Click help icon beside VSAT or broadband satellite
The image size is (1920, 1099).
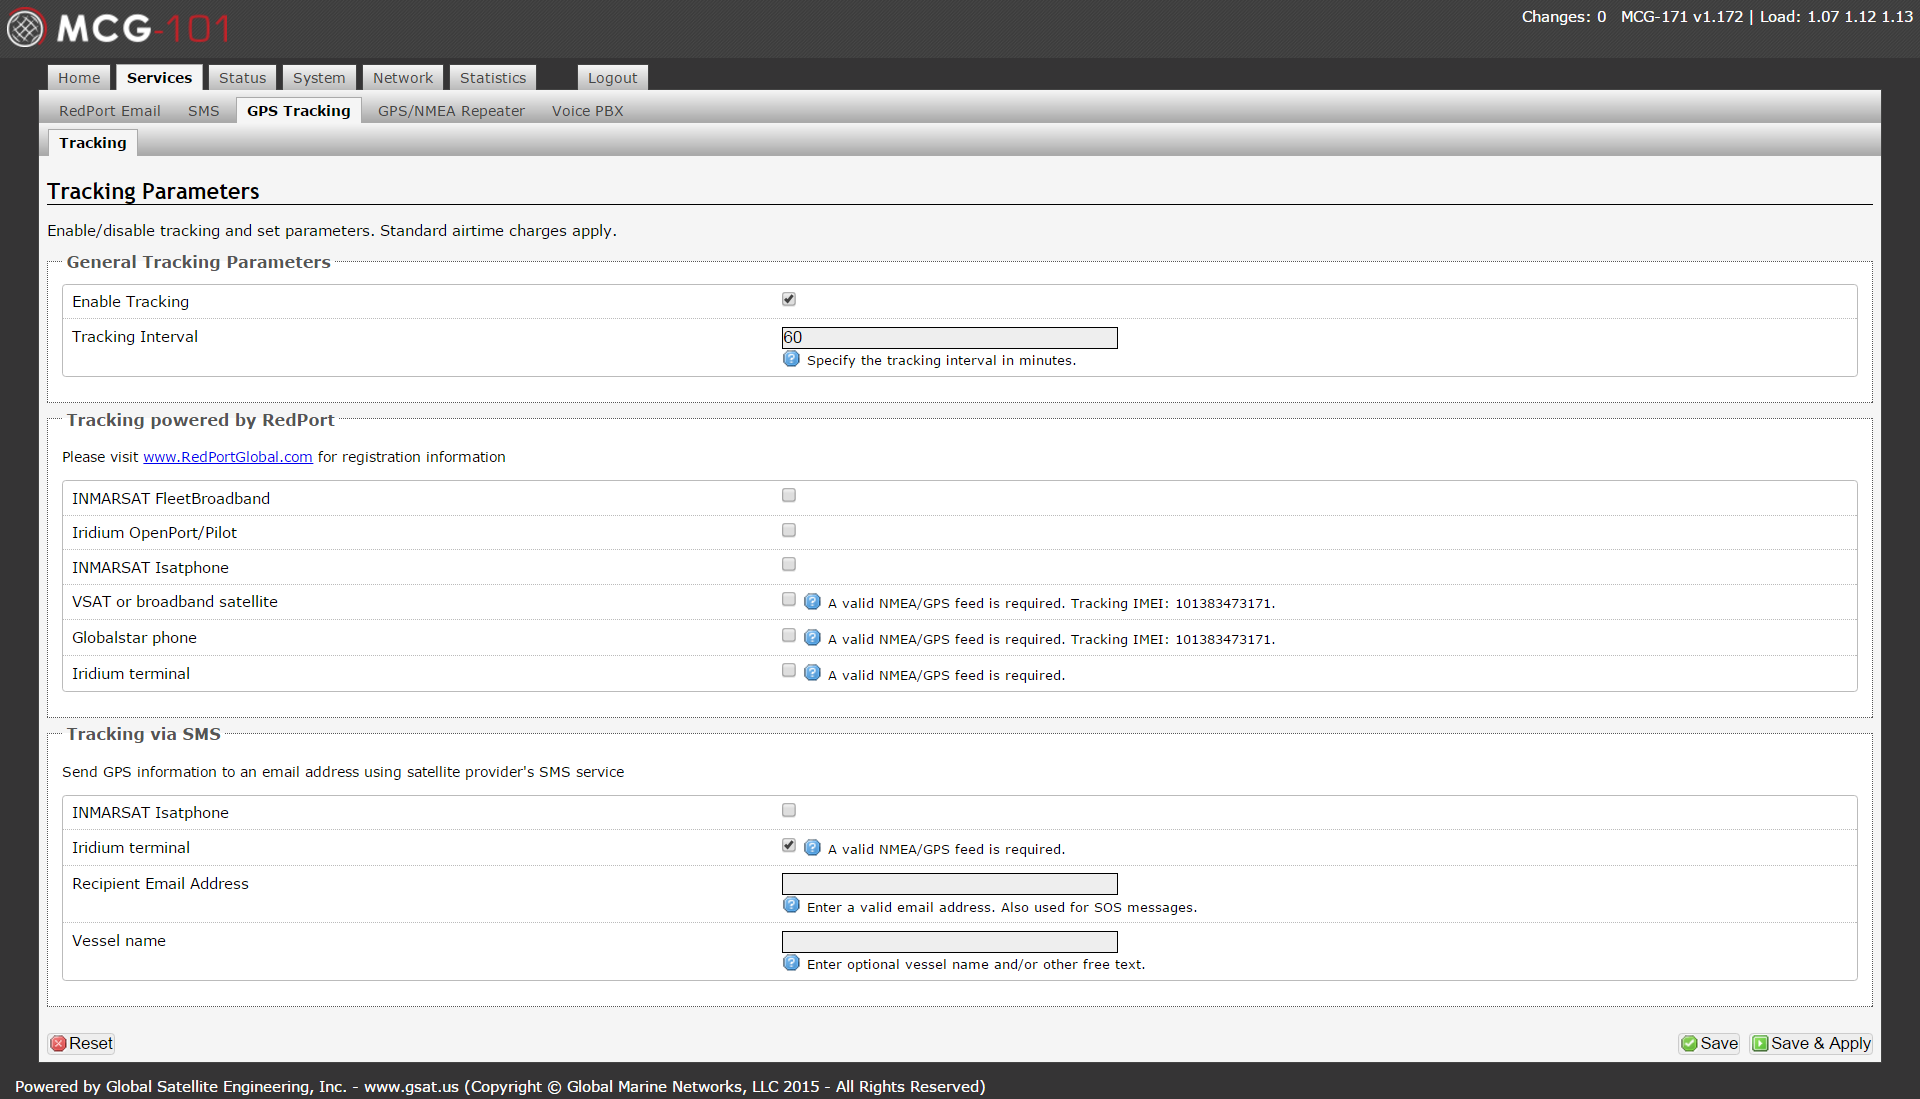812,602
